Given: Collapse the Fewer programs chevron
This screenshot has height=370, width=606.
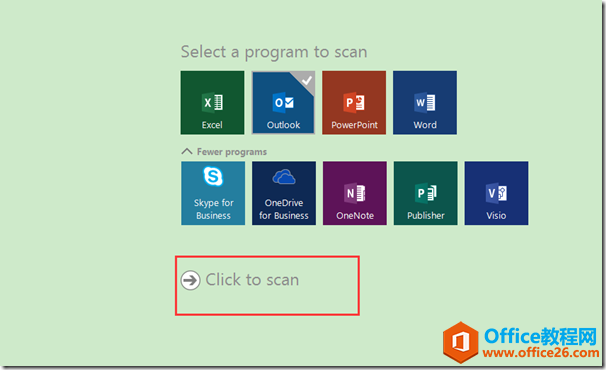Looking at the screenshot, I should tap(187, 151).
